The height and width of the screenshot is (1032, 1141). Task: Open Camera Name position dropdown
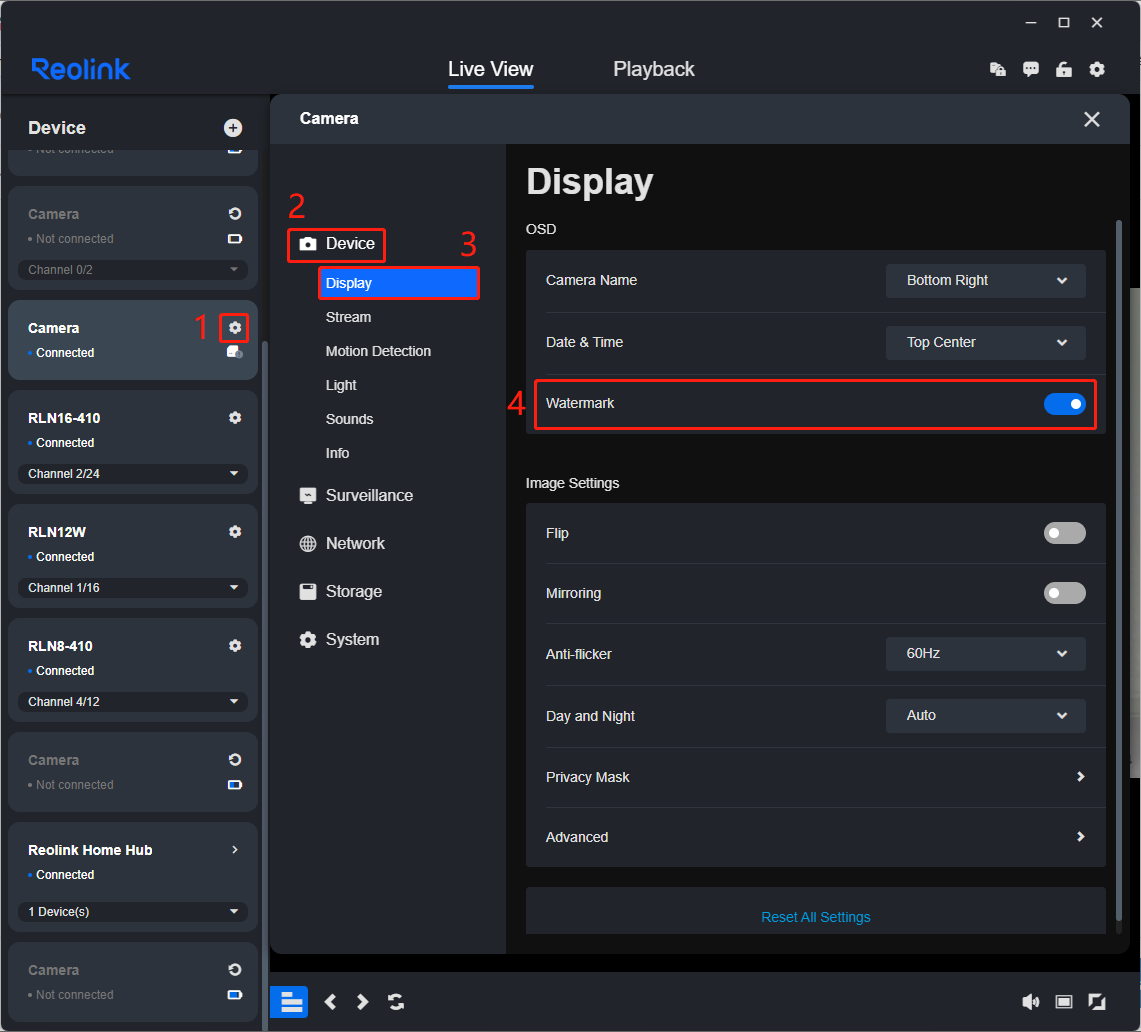985,281
